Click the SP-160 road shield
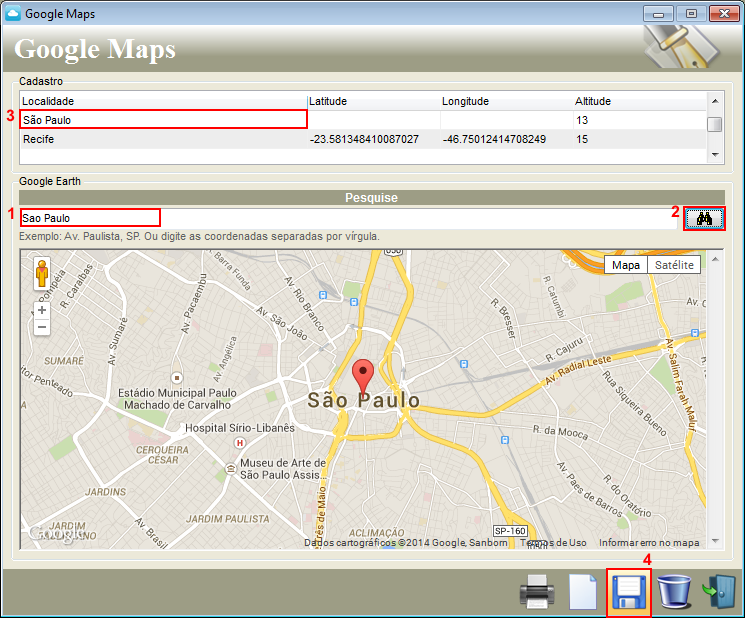The height and width of the screenshot is (618, 745). 510,531
